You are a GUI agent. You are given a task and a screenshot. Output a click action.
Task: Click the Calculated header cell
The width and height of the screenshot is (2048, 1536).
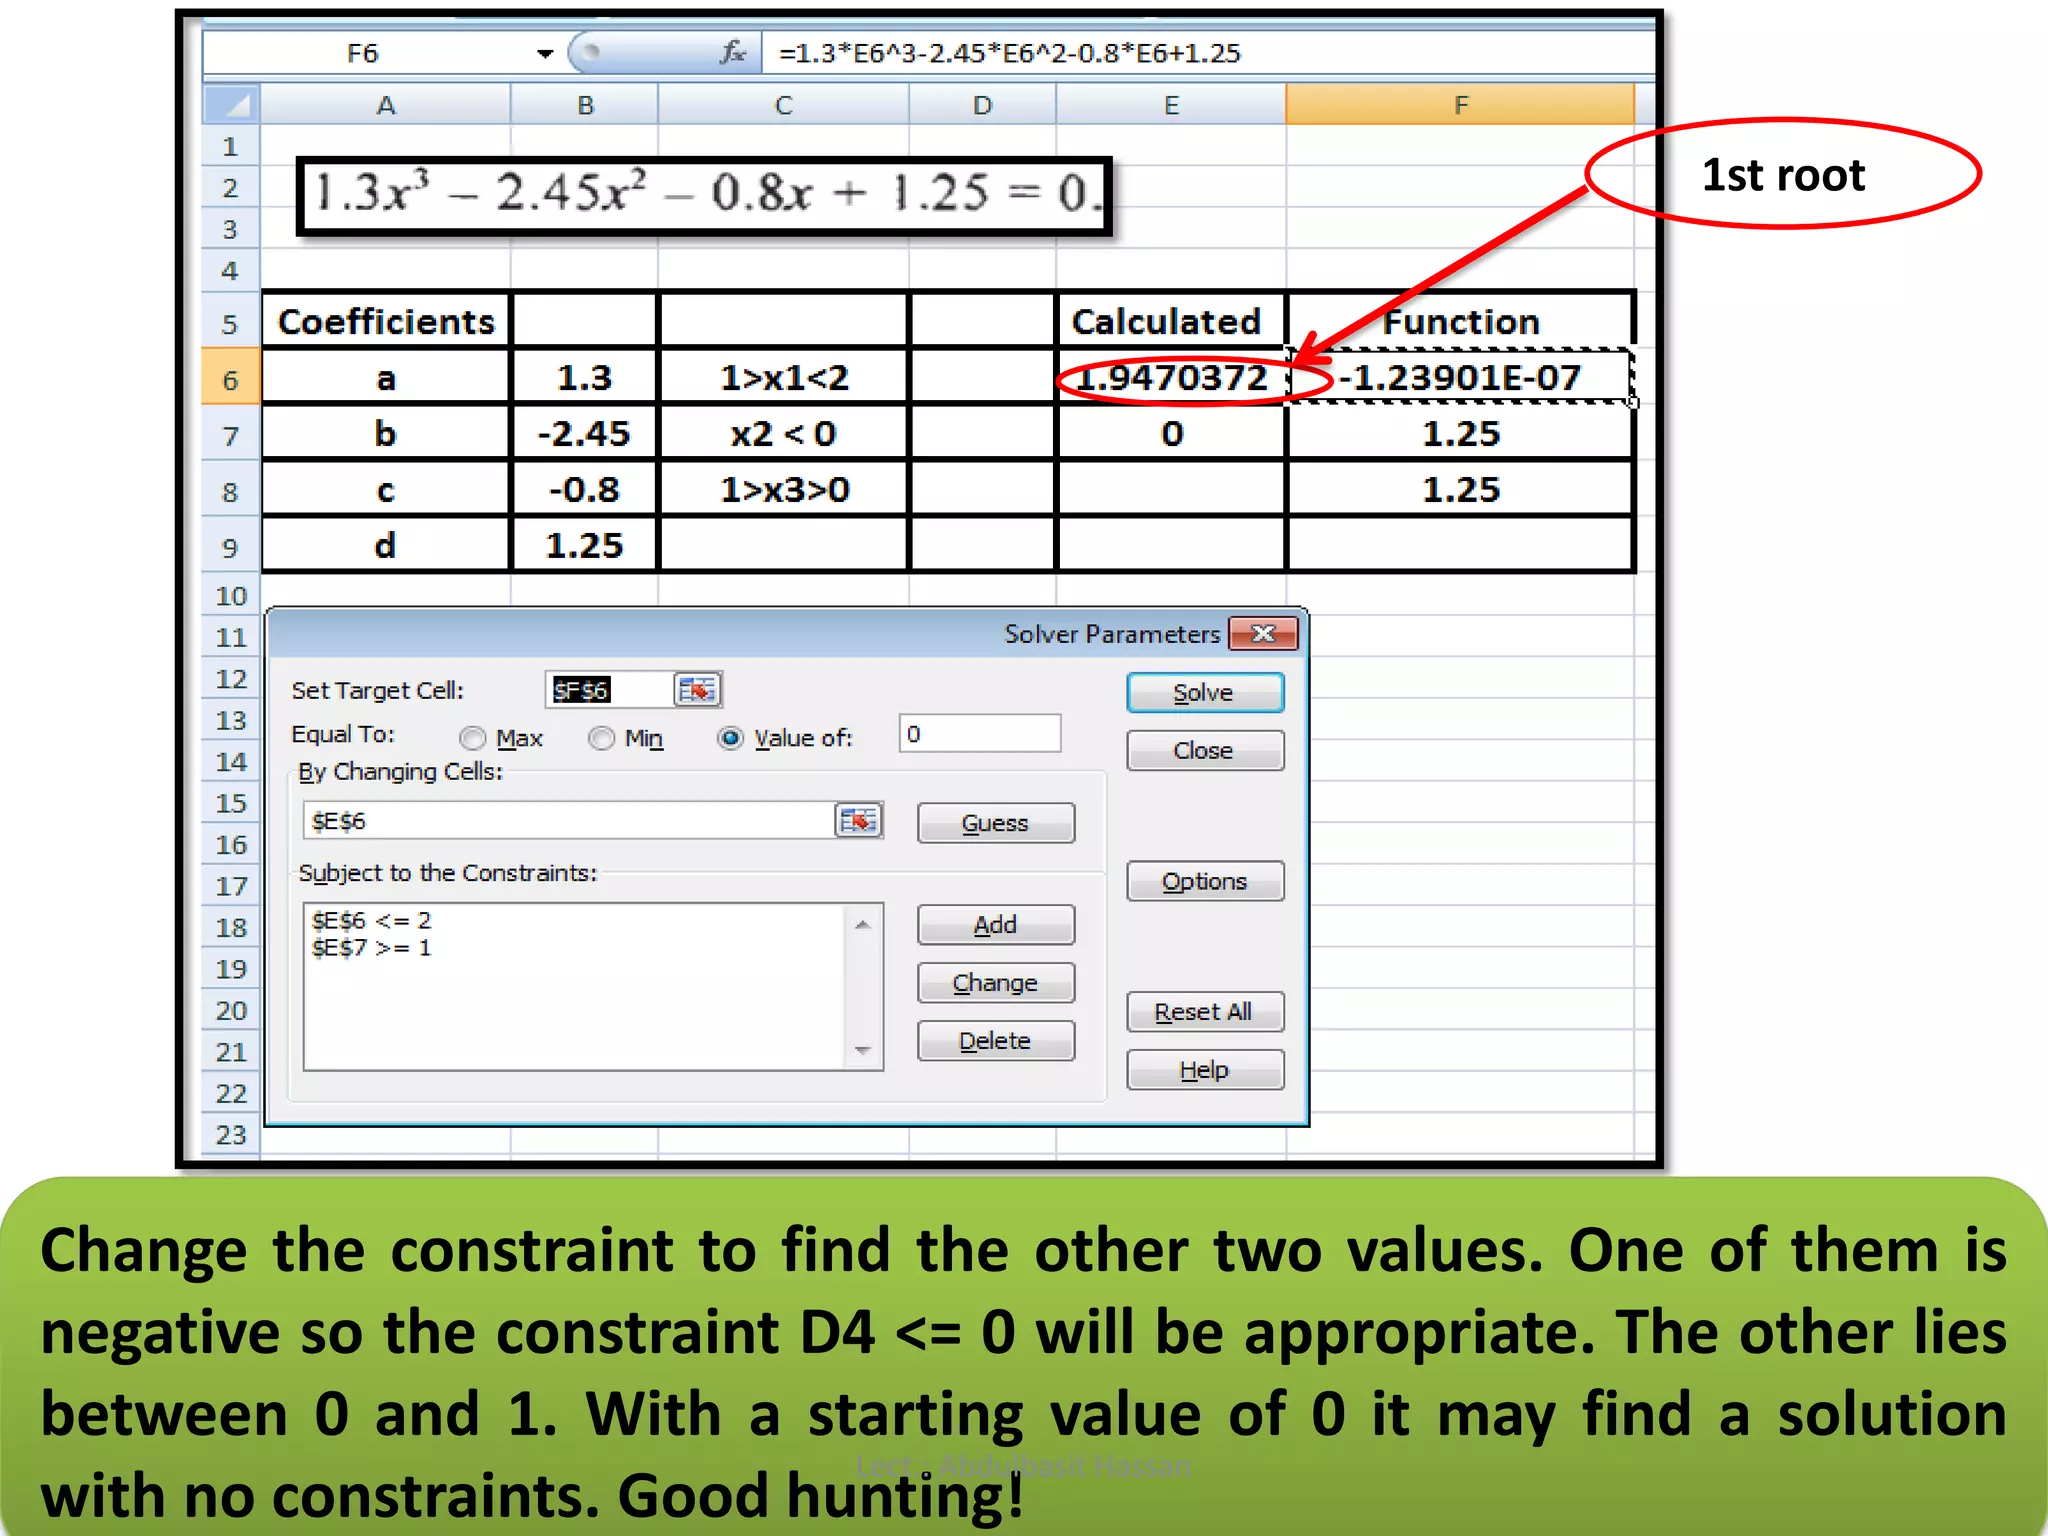point(1171,321)
